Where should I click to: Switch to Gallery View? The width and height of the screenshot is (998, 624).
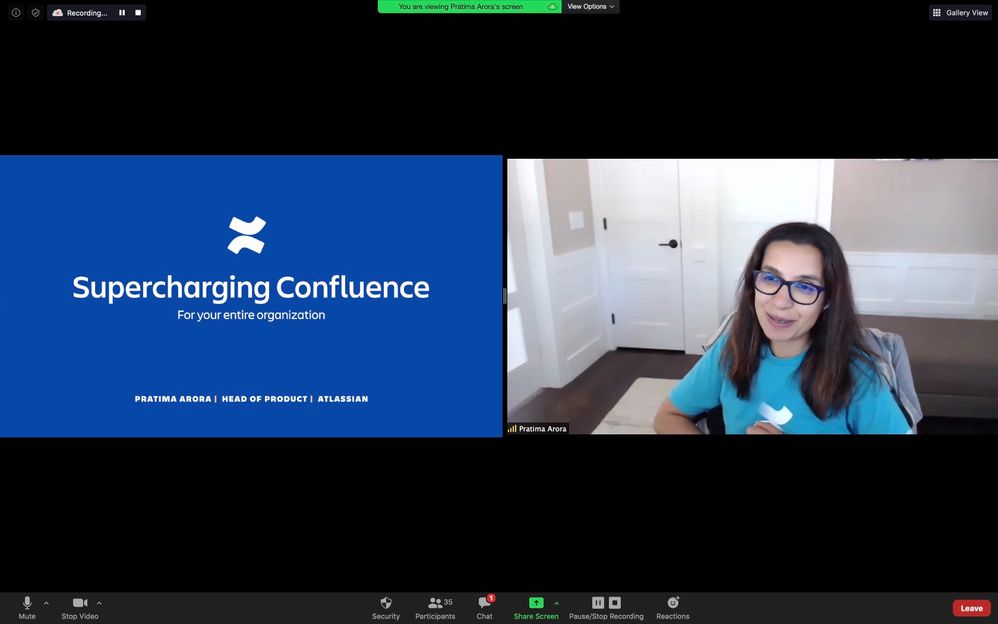[x=960, y=13]
